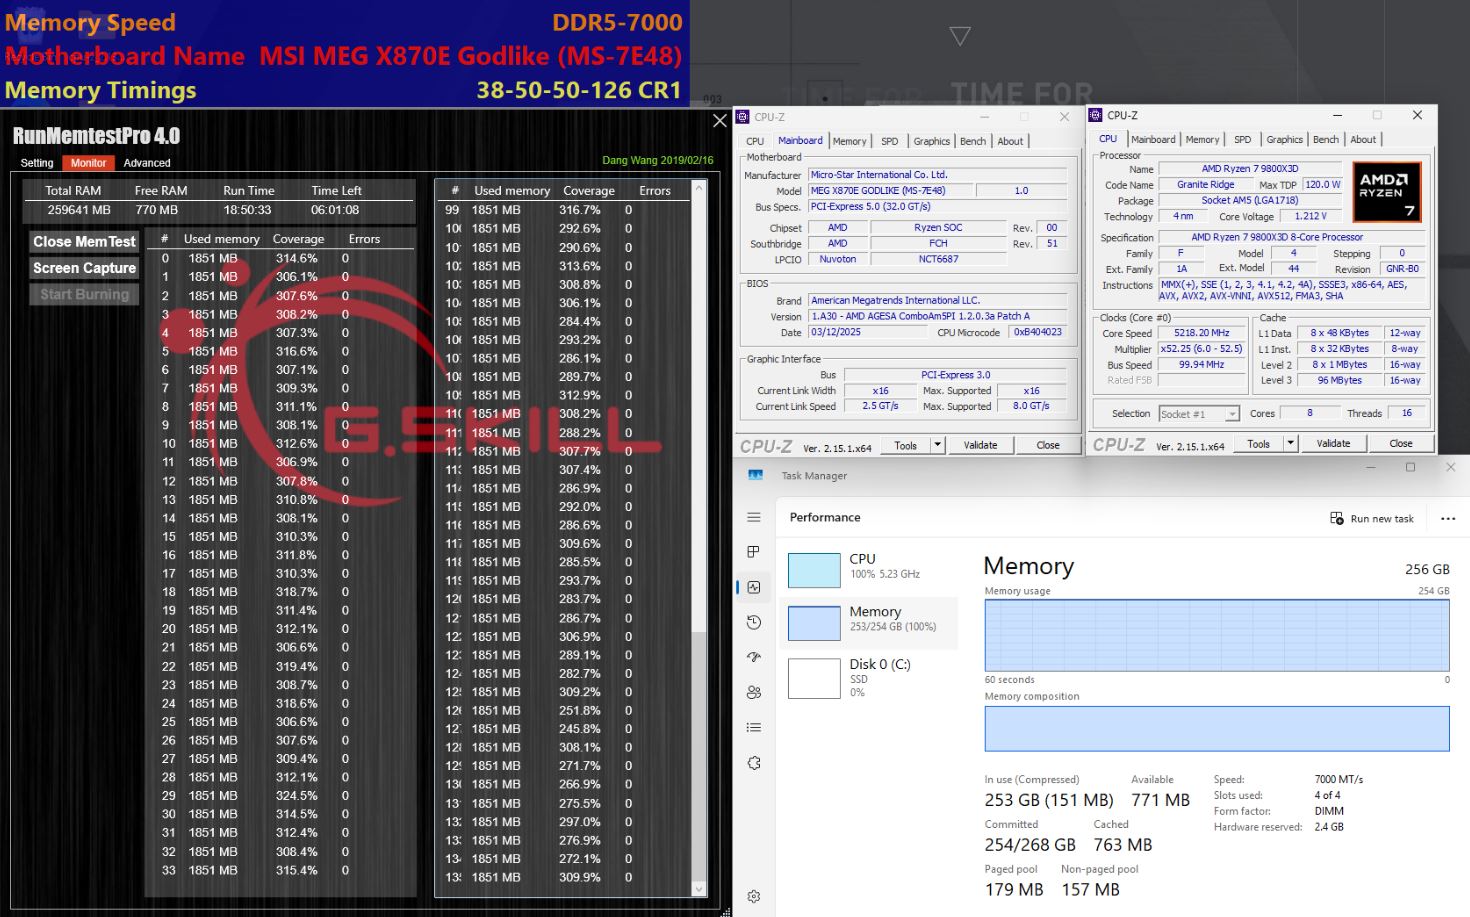Click Validate in right CPU-Z window
This screenshot has width=1470, height=917.
click(1333, 443)
